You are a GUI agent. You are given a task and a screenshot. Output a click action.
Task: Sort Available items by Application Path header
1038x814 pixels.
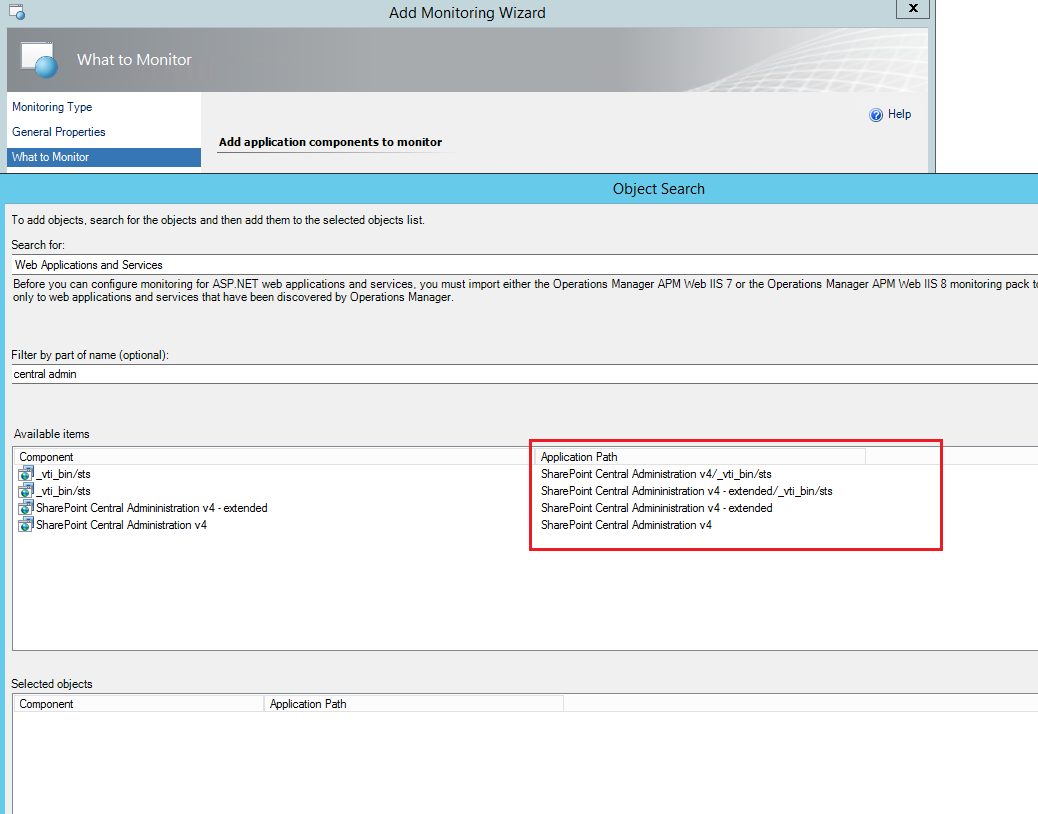(700, 457)
